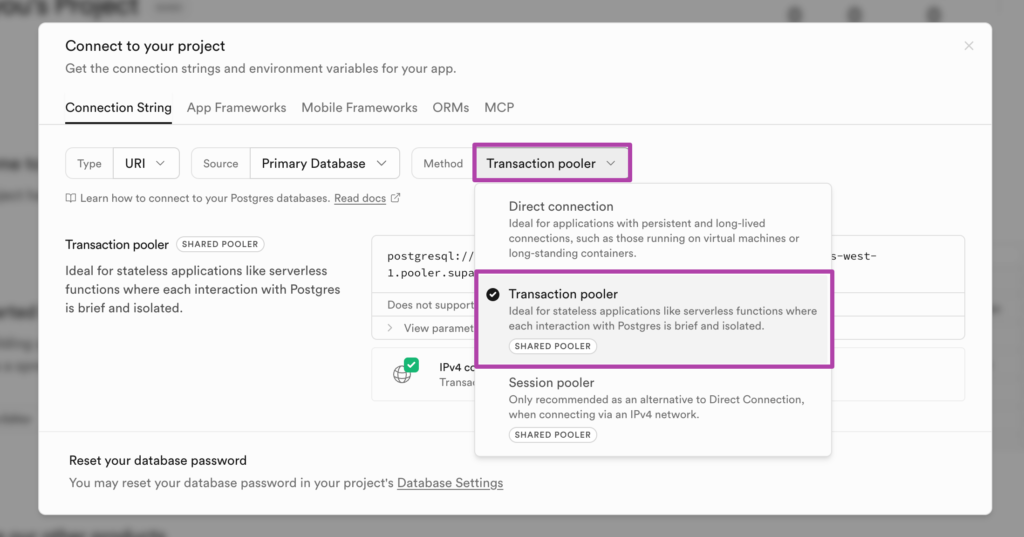Open the Type URI dropdown
Image resolution: width=1024 pixels, height=537 pixels.
146,163
